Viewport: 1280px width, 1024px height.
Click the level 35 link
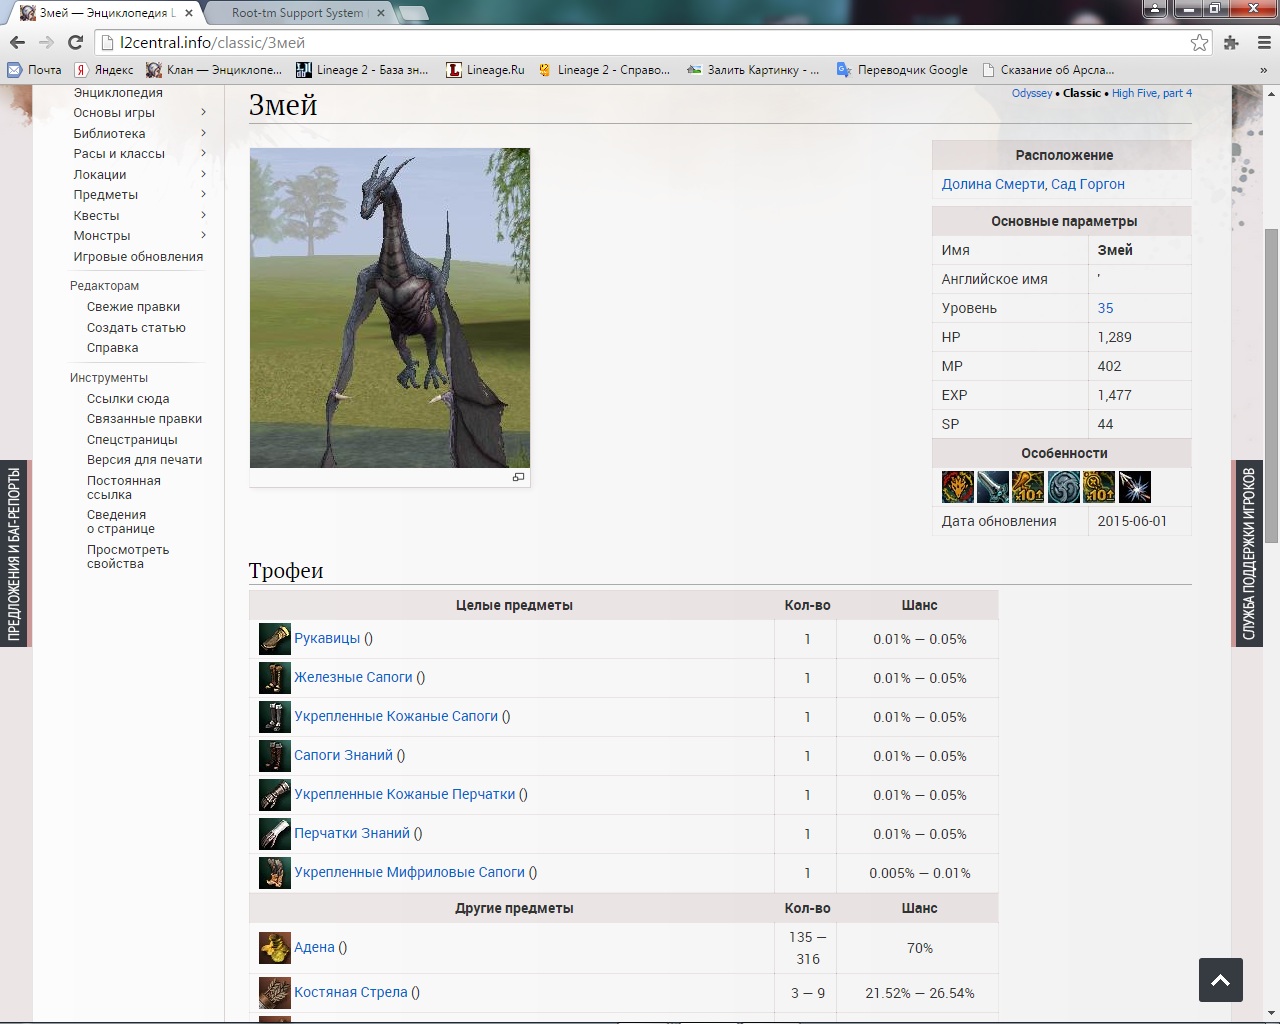(x=1105, y=308)
